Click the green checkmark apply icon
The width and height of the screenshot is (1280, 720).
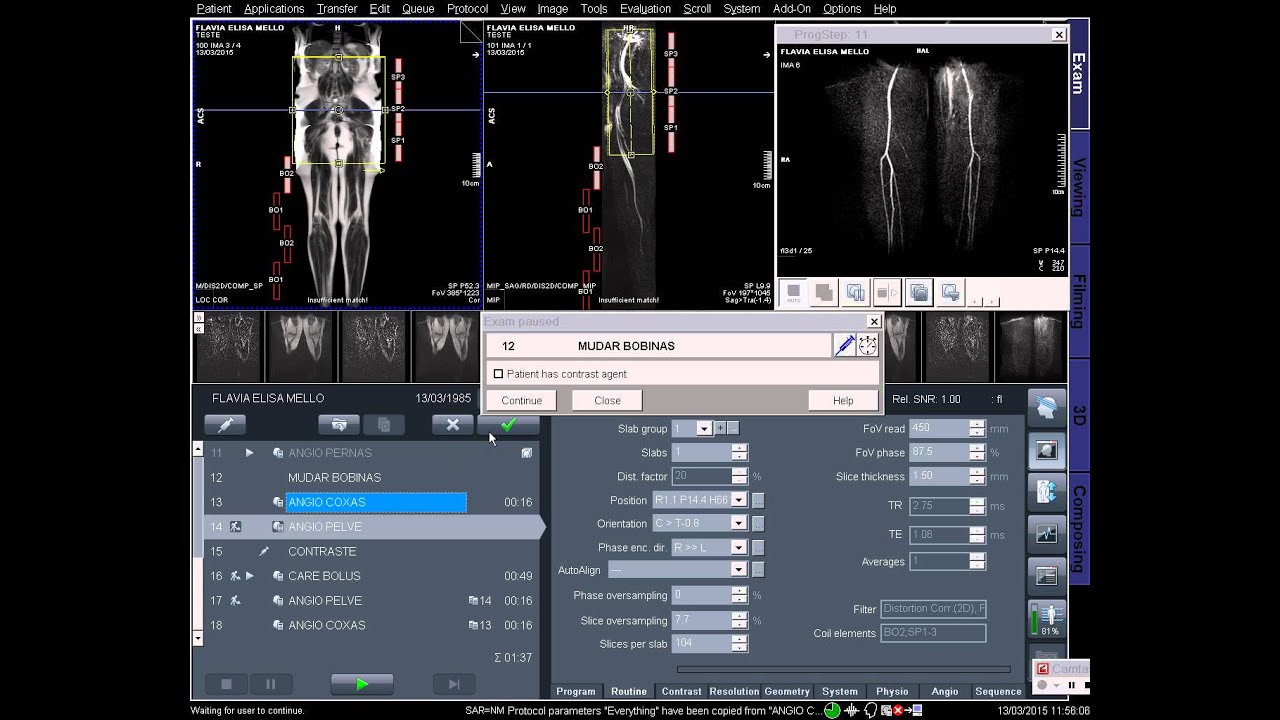(x=508, y=425)
